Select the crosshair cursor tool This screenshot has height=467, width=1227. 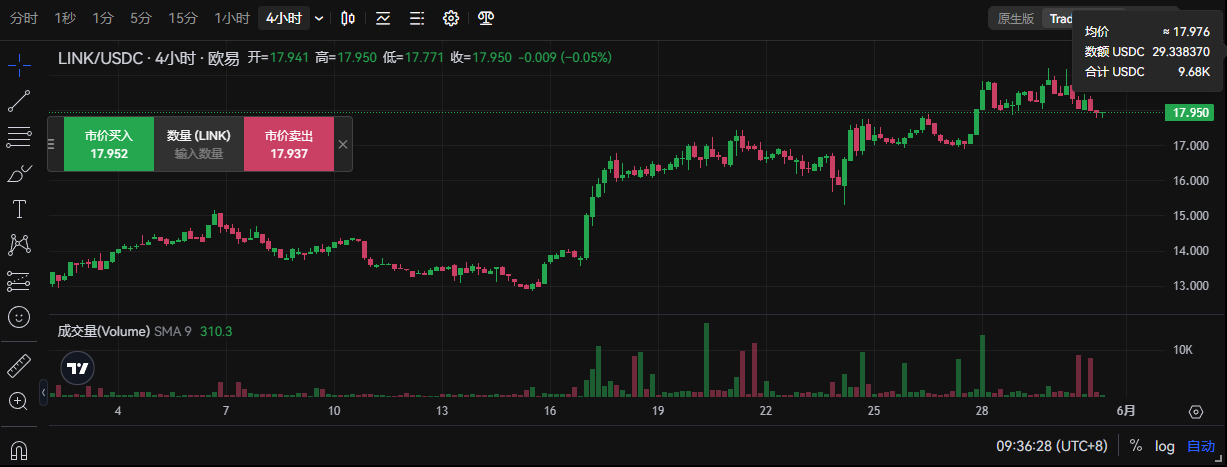[x=19, y=66]
